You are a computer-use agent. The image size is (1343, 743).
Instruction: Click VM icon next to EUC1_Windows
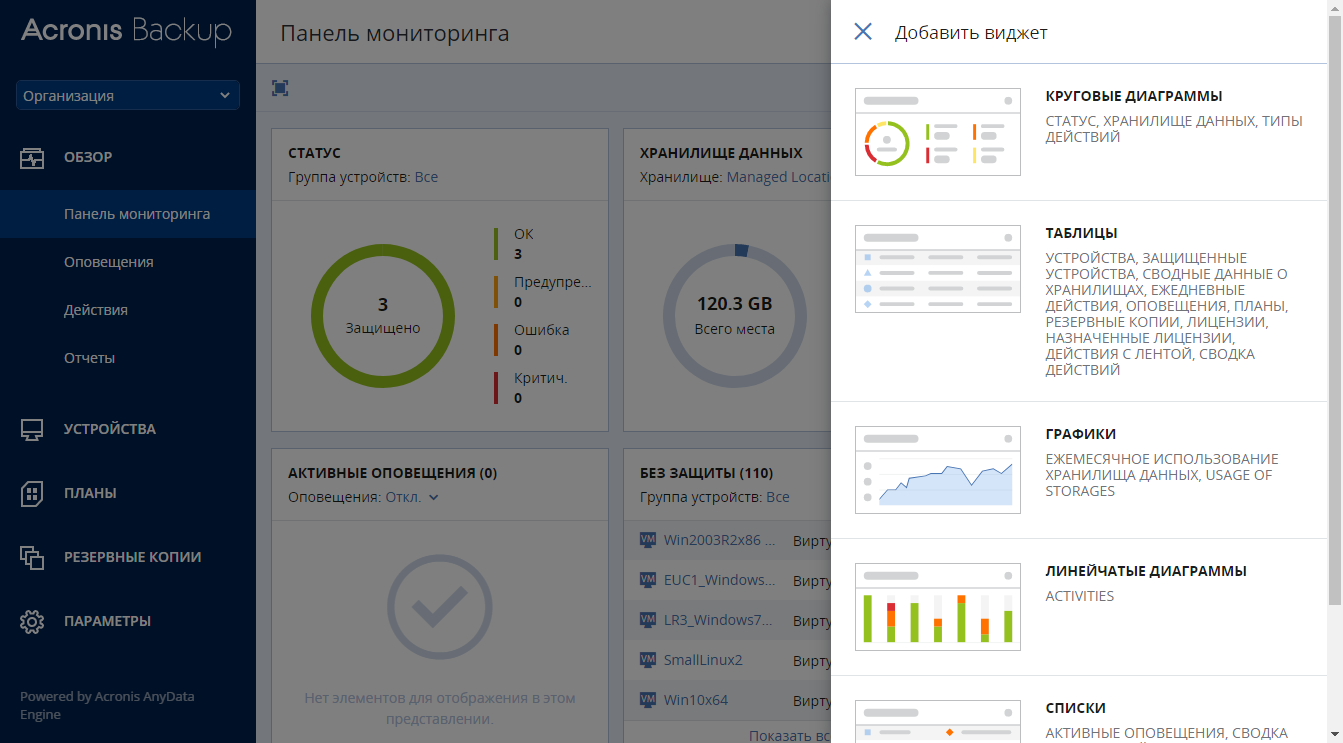click(x=647, y=580)
